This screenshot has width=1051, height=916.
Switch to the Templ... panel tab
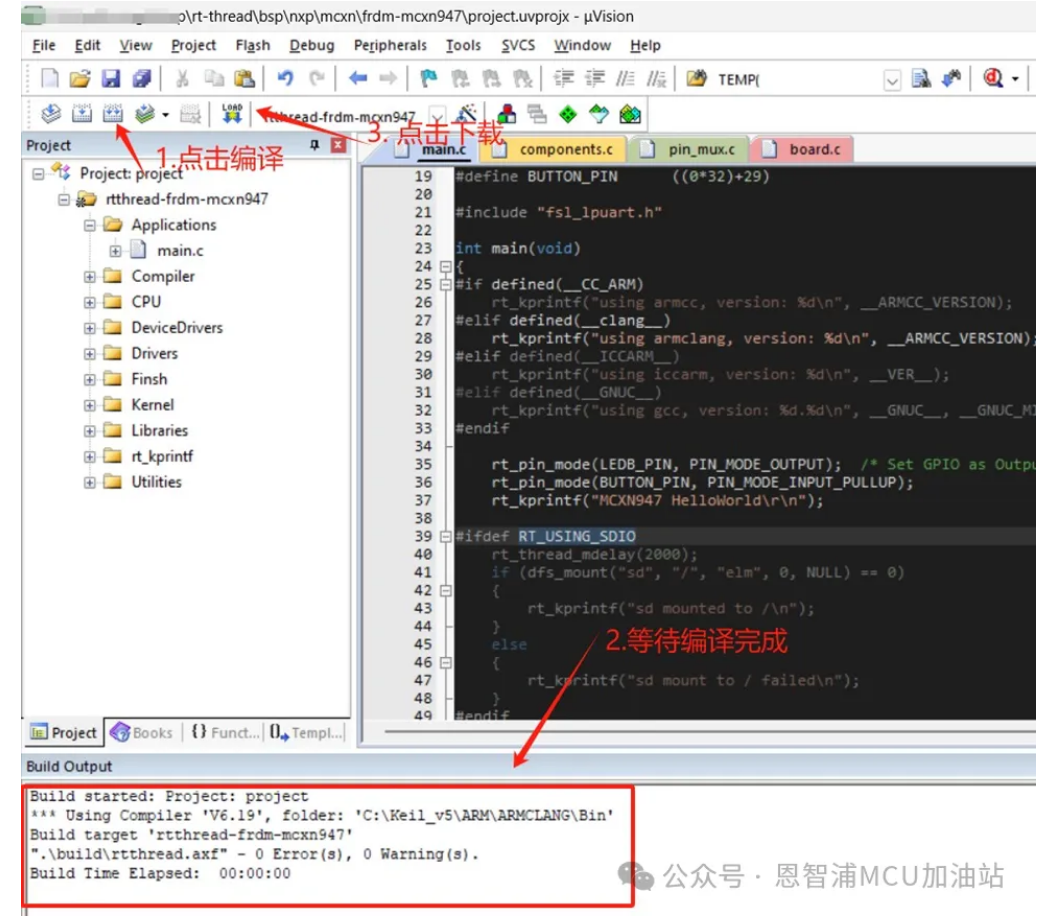pos(306,732)
